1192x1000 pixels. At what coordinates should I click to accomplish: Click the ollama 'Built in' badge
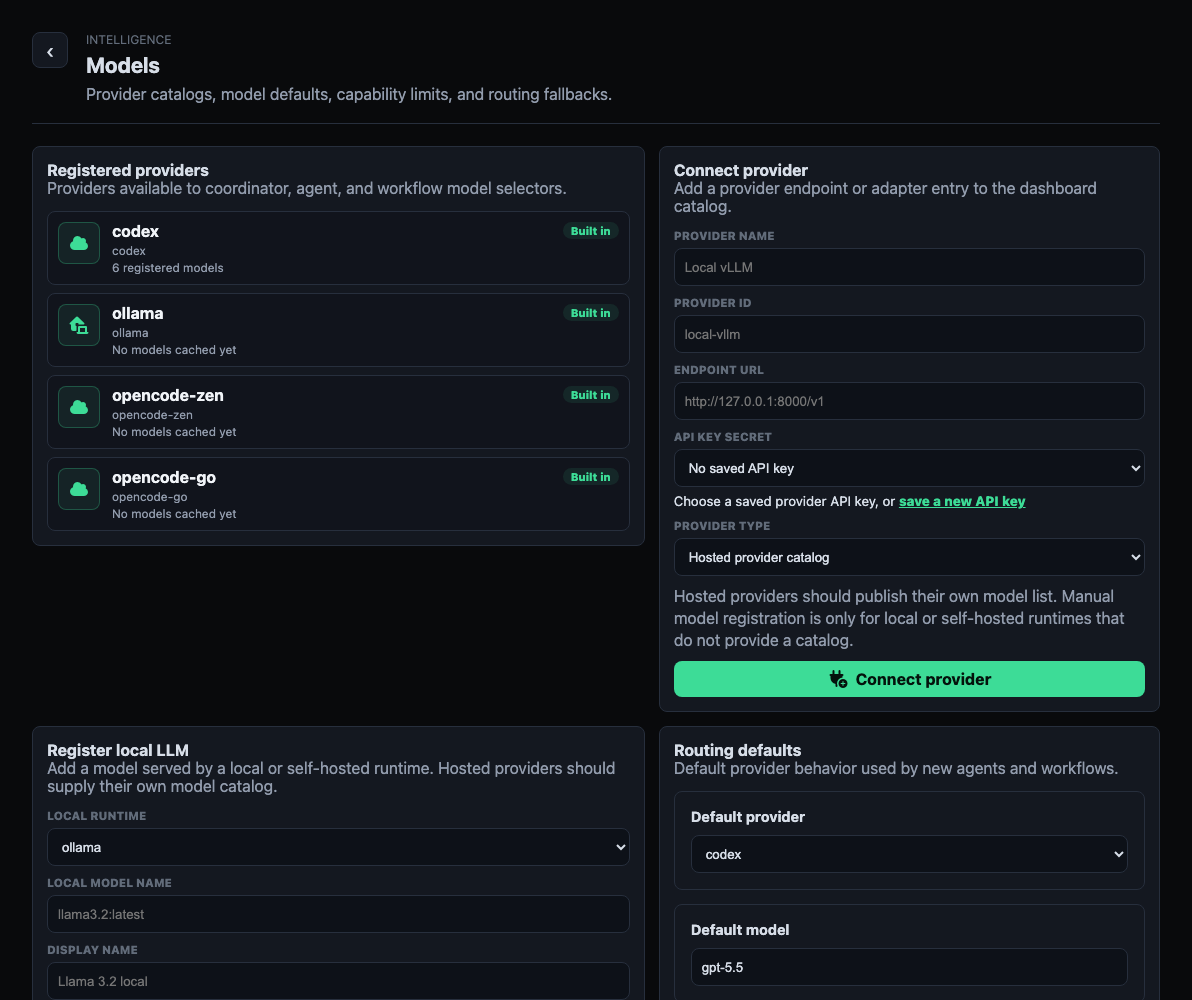[x=591, y=313]
